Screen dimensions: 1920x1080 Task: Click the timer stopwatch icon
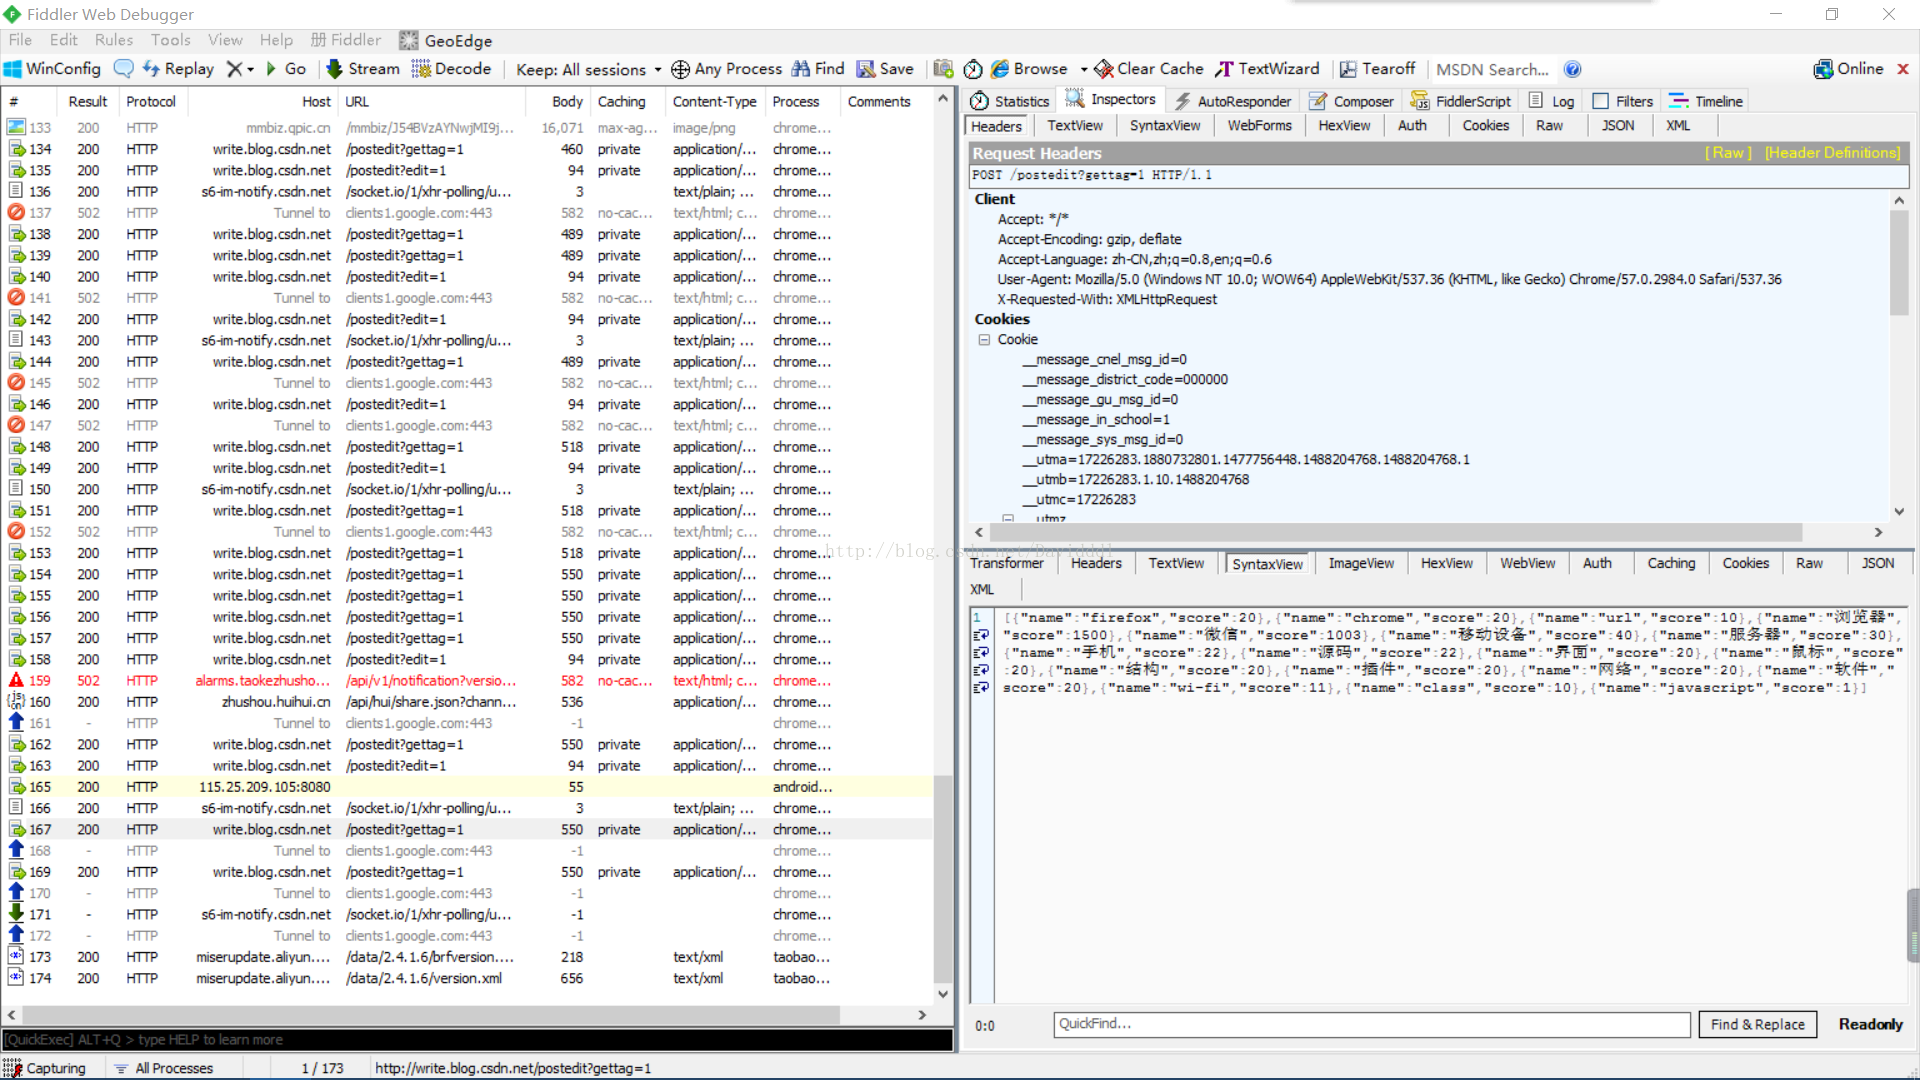pos(973,69)
